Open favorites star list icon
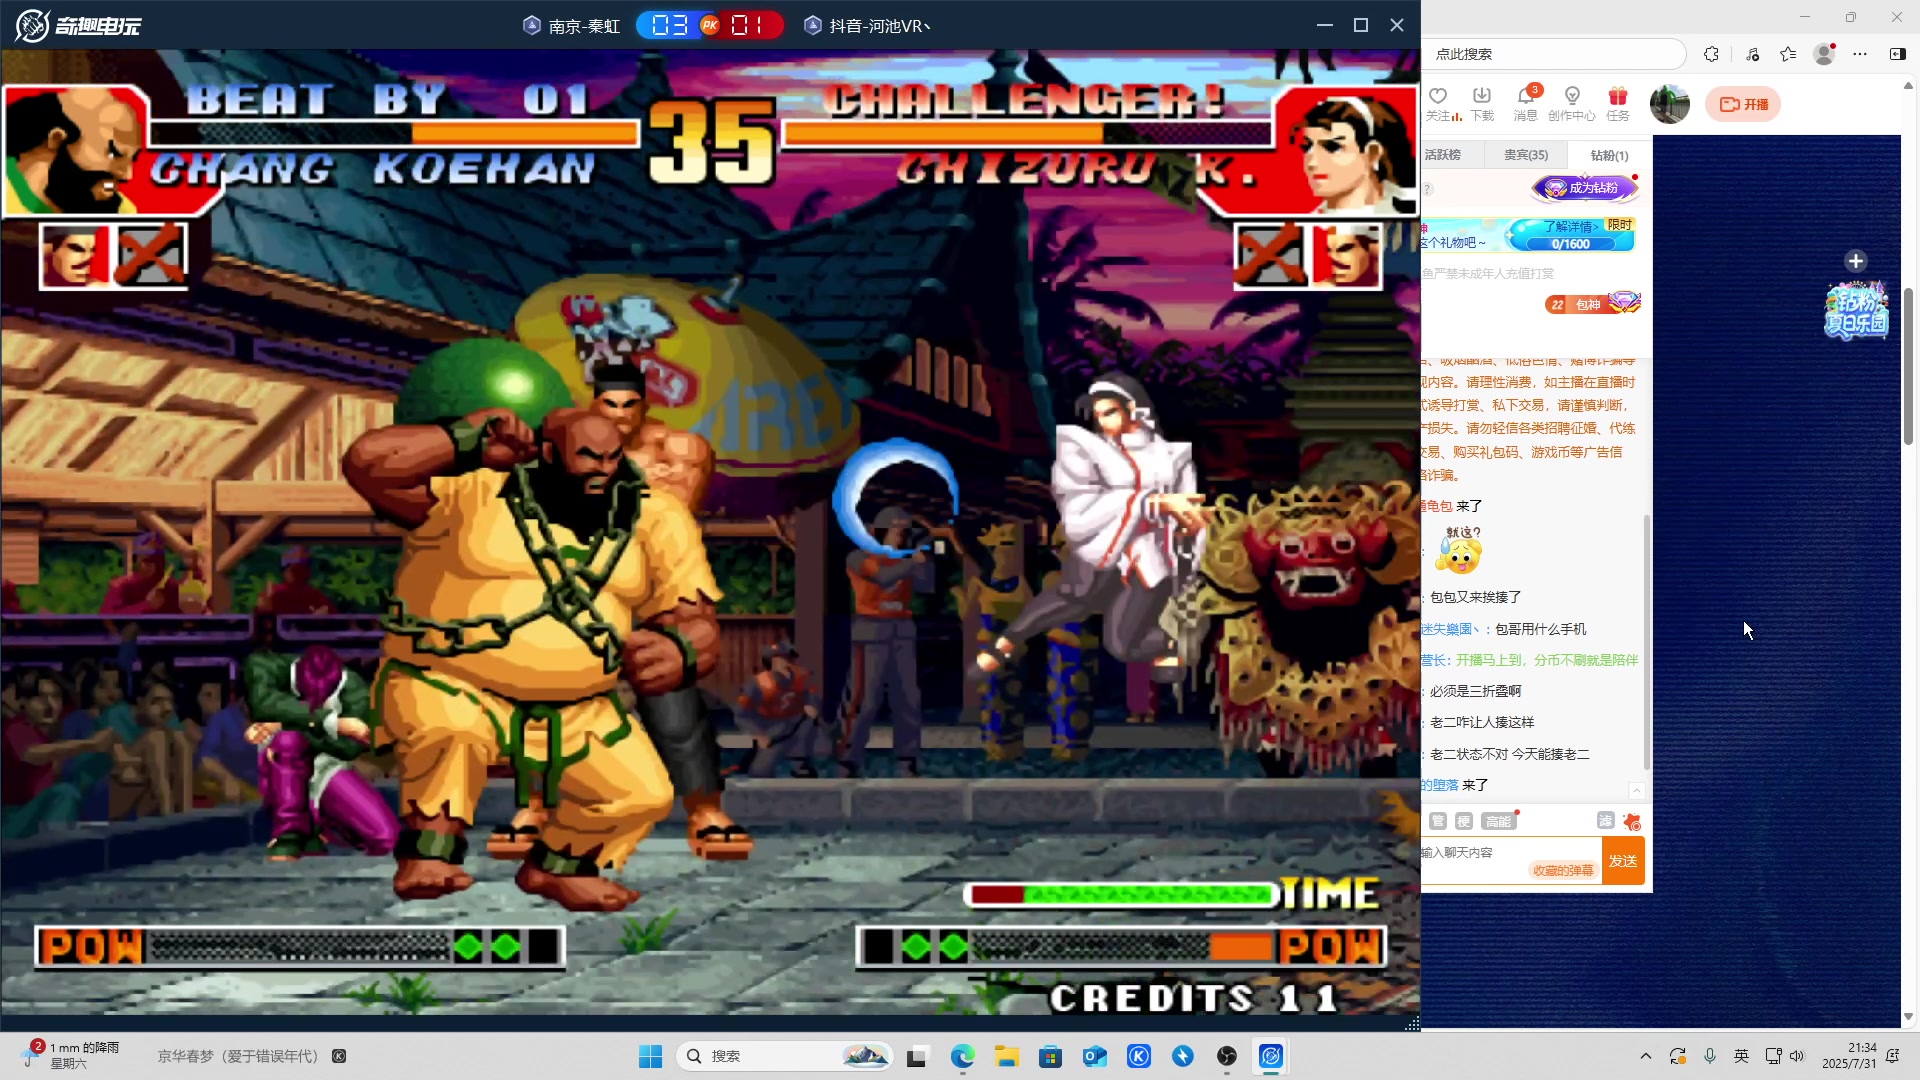 click(x=1788, y=54)
